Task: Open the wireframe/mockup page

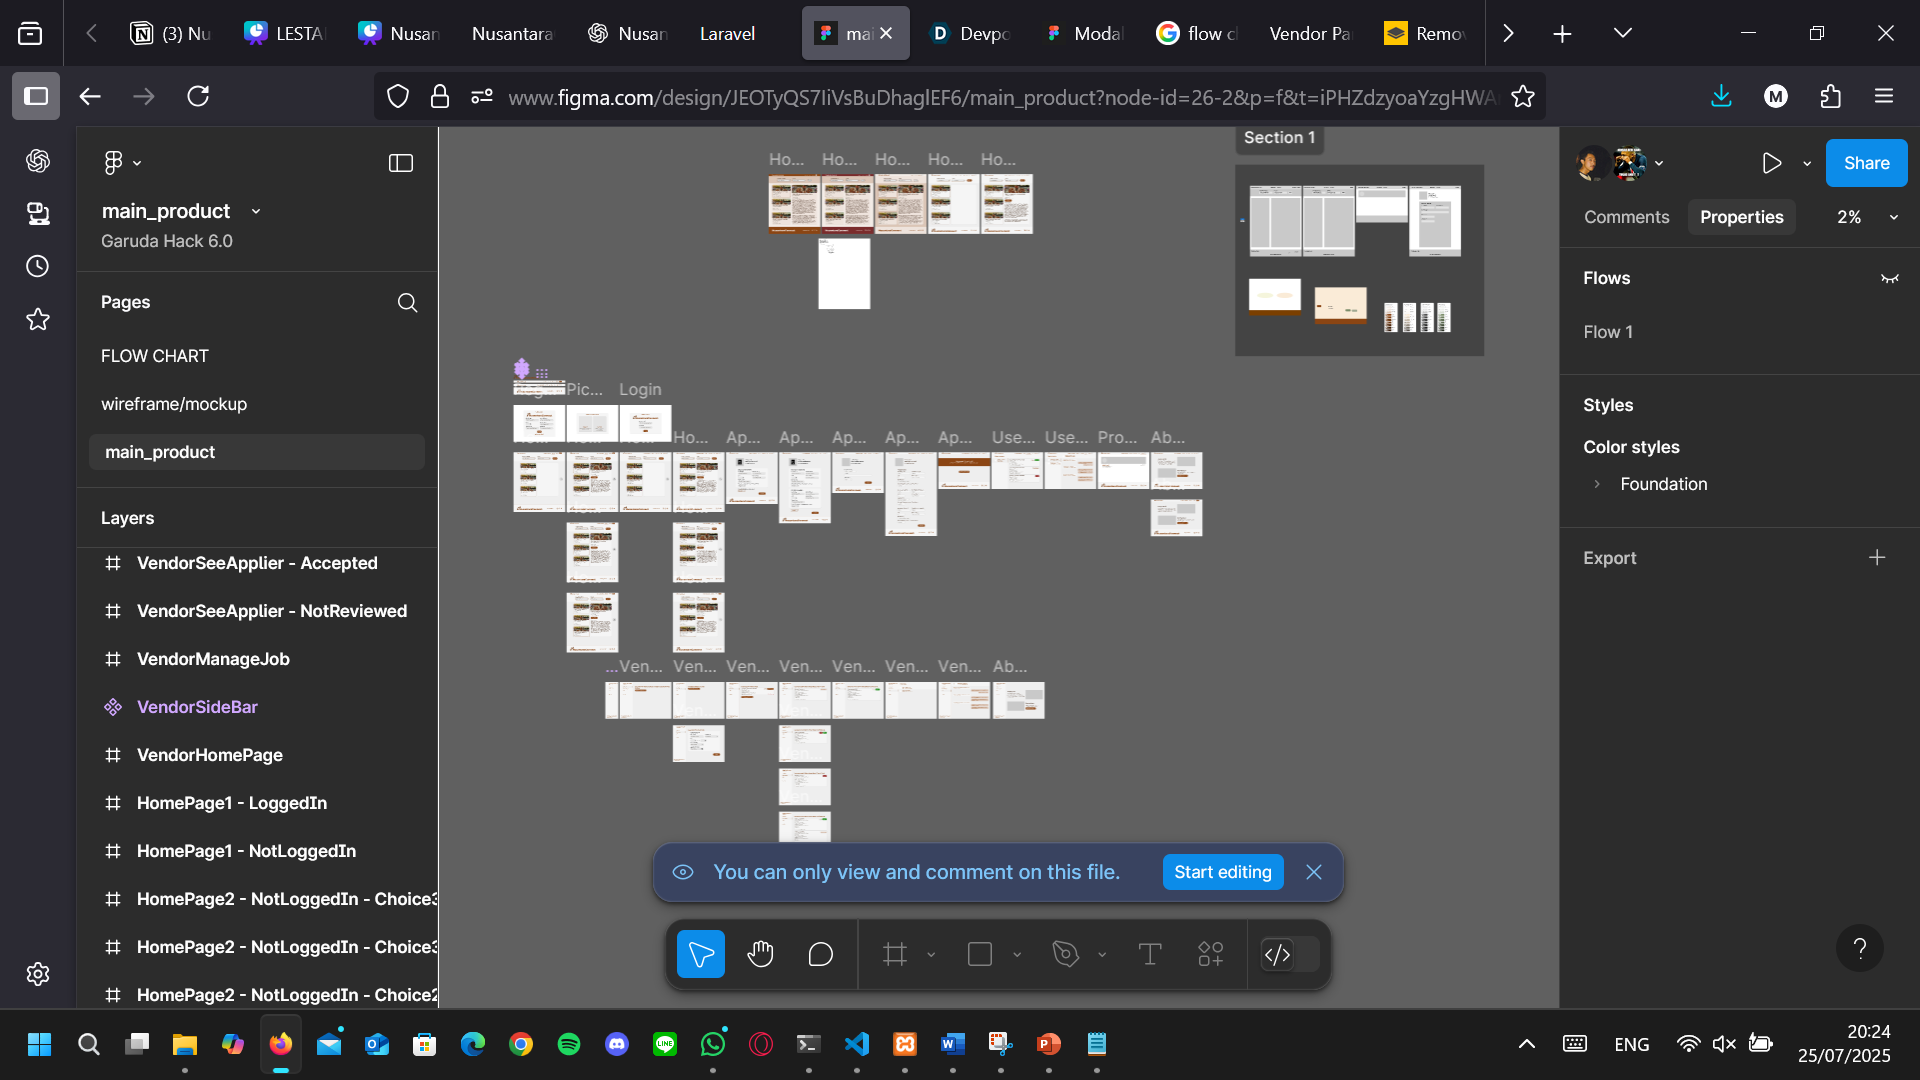Action: coord(174,404)
